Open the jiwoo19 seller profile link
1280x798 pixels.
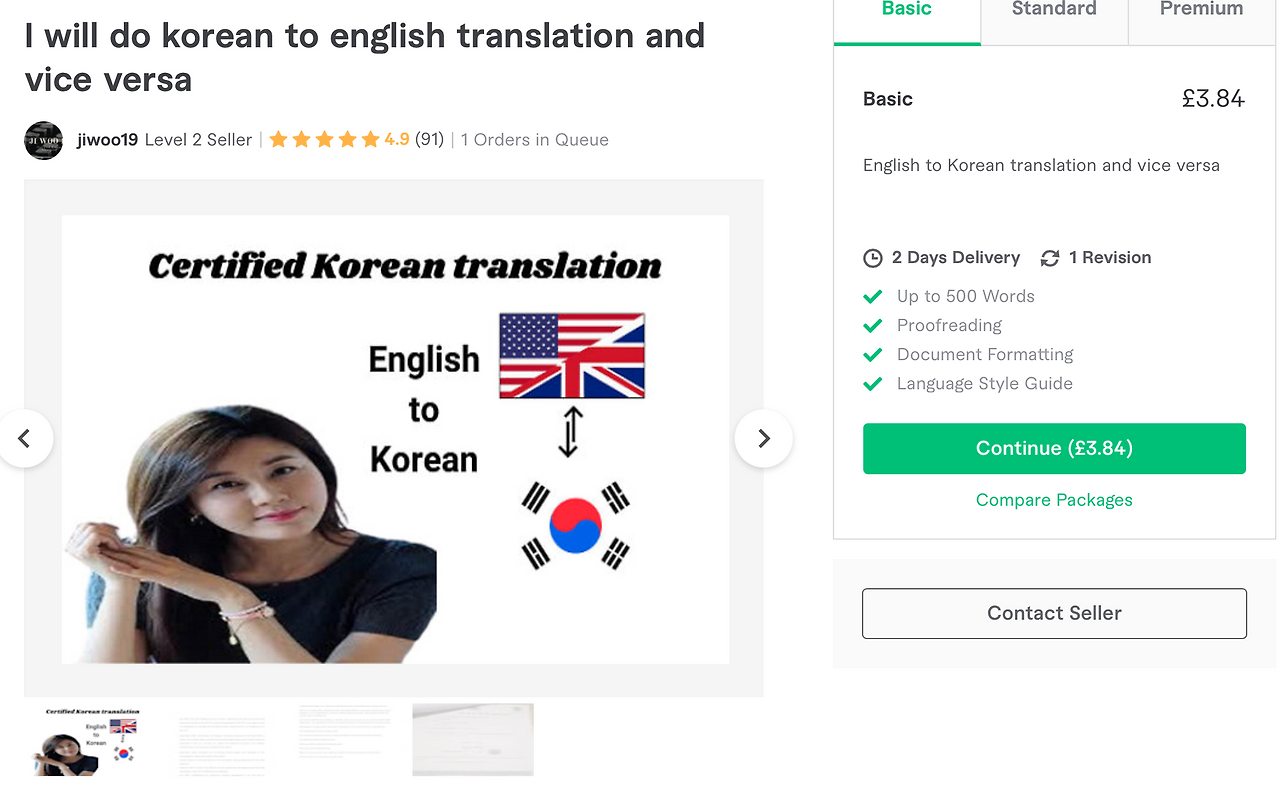click(x=107, y=140)
